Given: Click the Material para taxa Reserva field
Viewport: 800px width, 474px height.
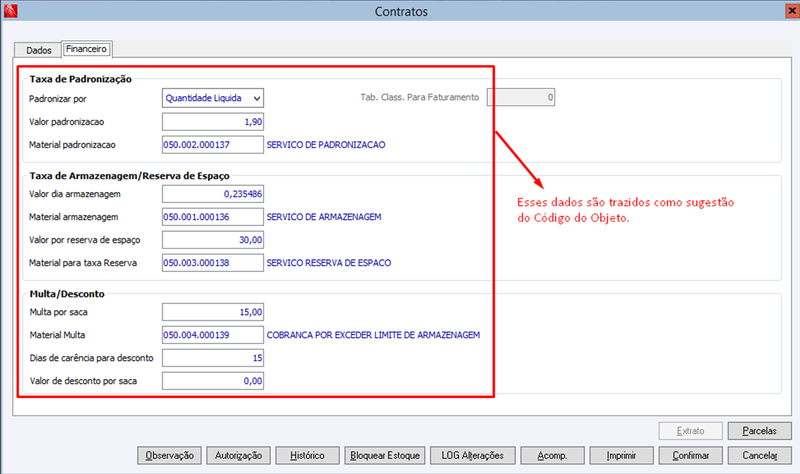Looking at the screenshot, I should (x=213, y=263).
